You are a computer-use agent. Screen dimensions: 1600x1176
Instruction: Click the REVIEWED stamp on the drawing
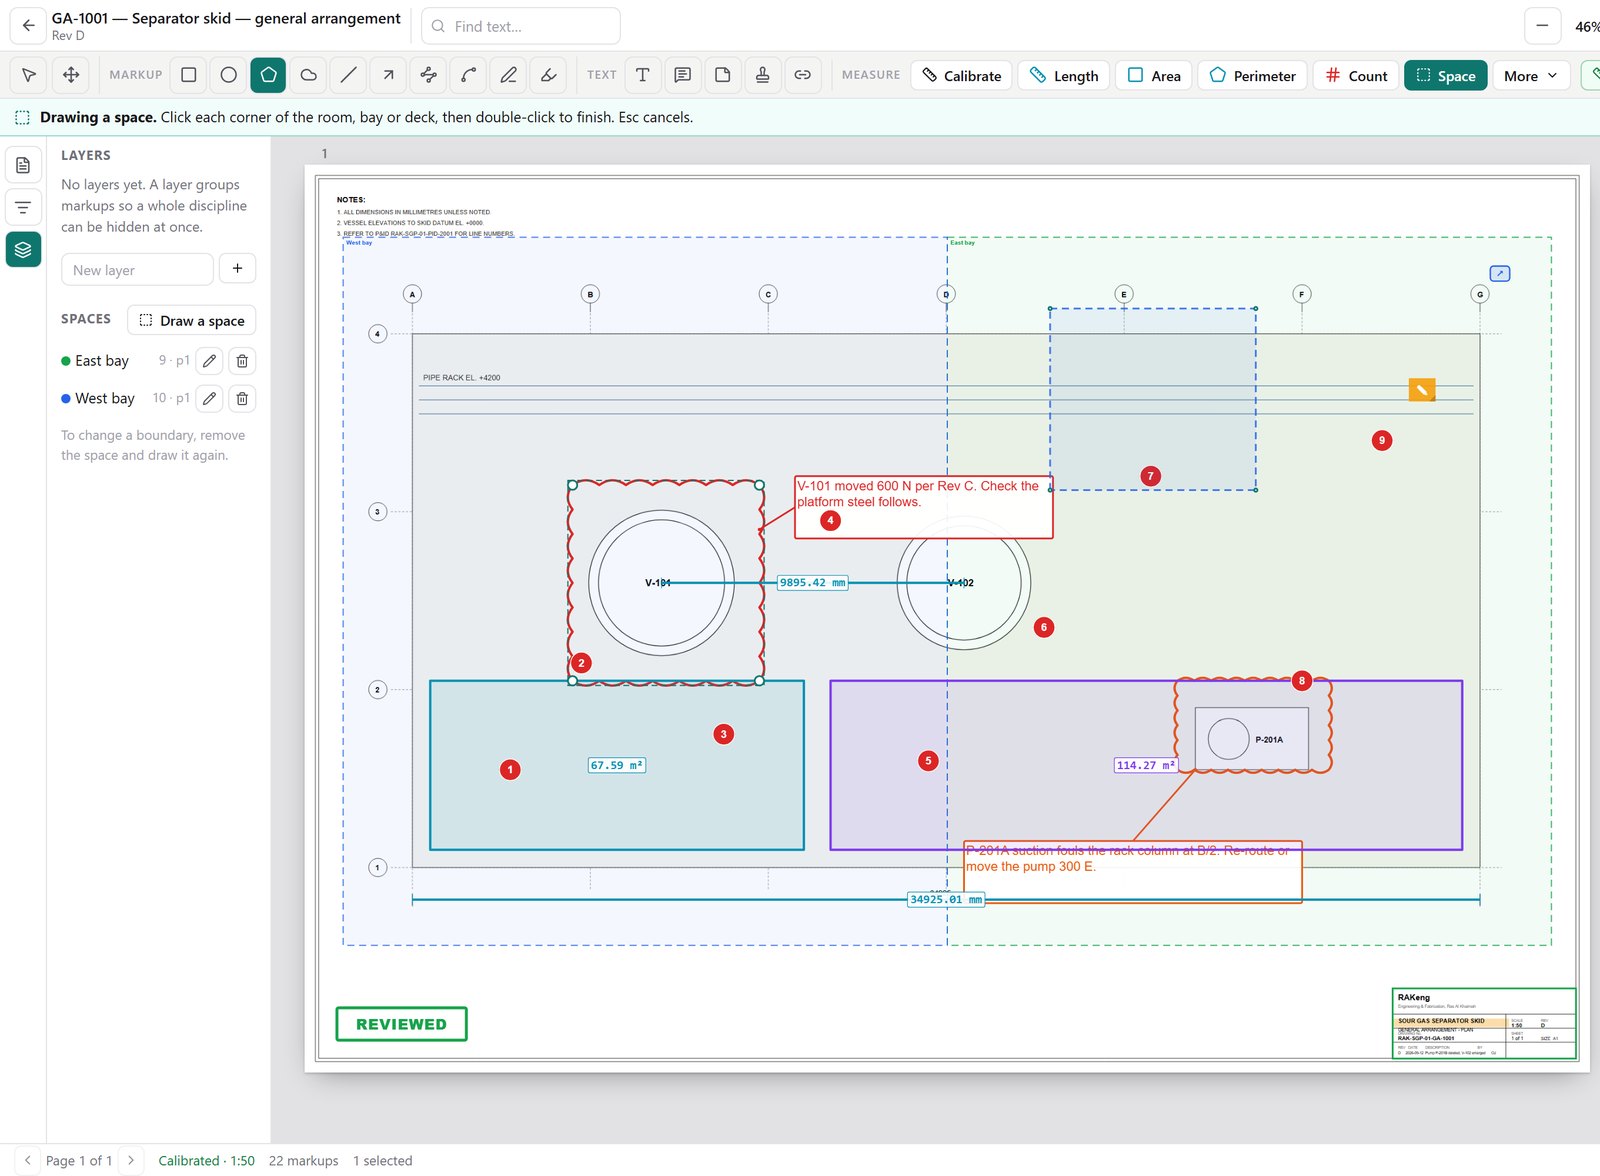pyautogui.click(x=401, y=1024)
